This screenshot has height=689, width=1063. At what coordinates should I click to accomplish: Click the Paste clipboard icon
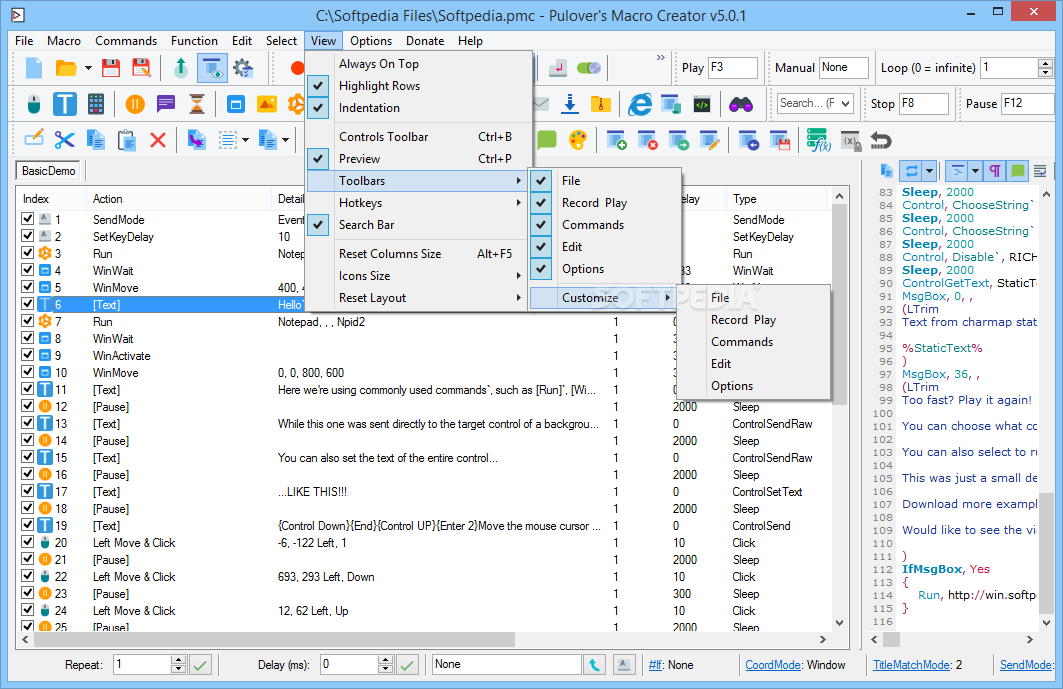127,140
